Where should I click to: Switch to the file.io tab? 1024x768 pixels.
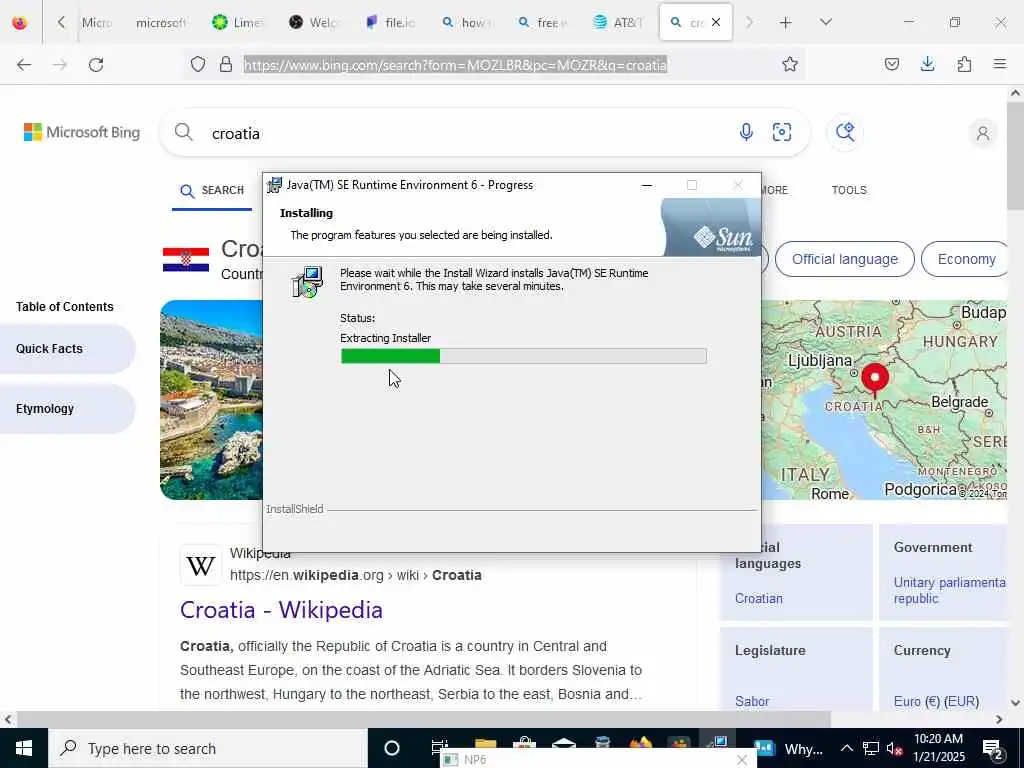click(390, 22)
